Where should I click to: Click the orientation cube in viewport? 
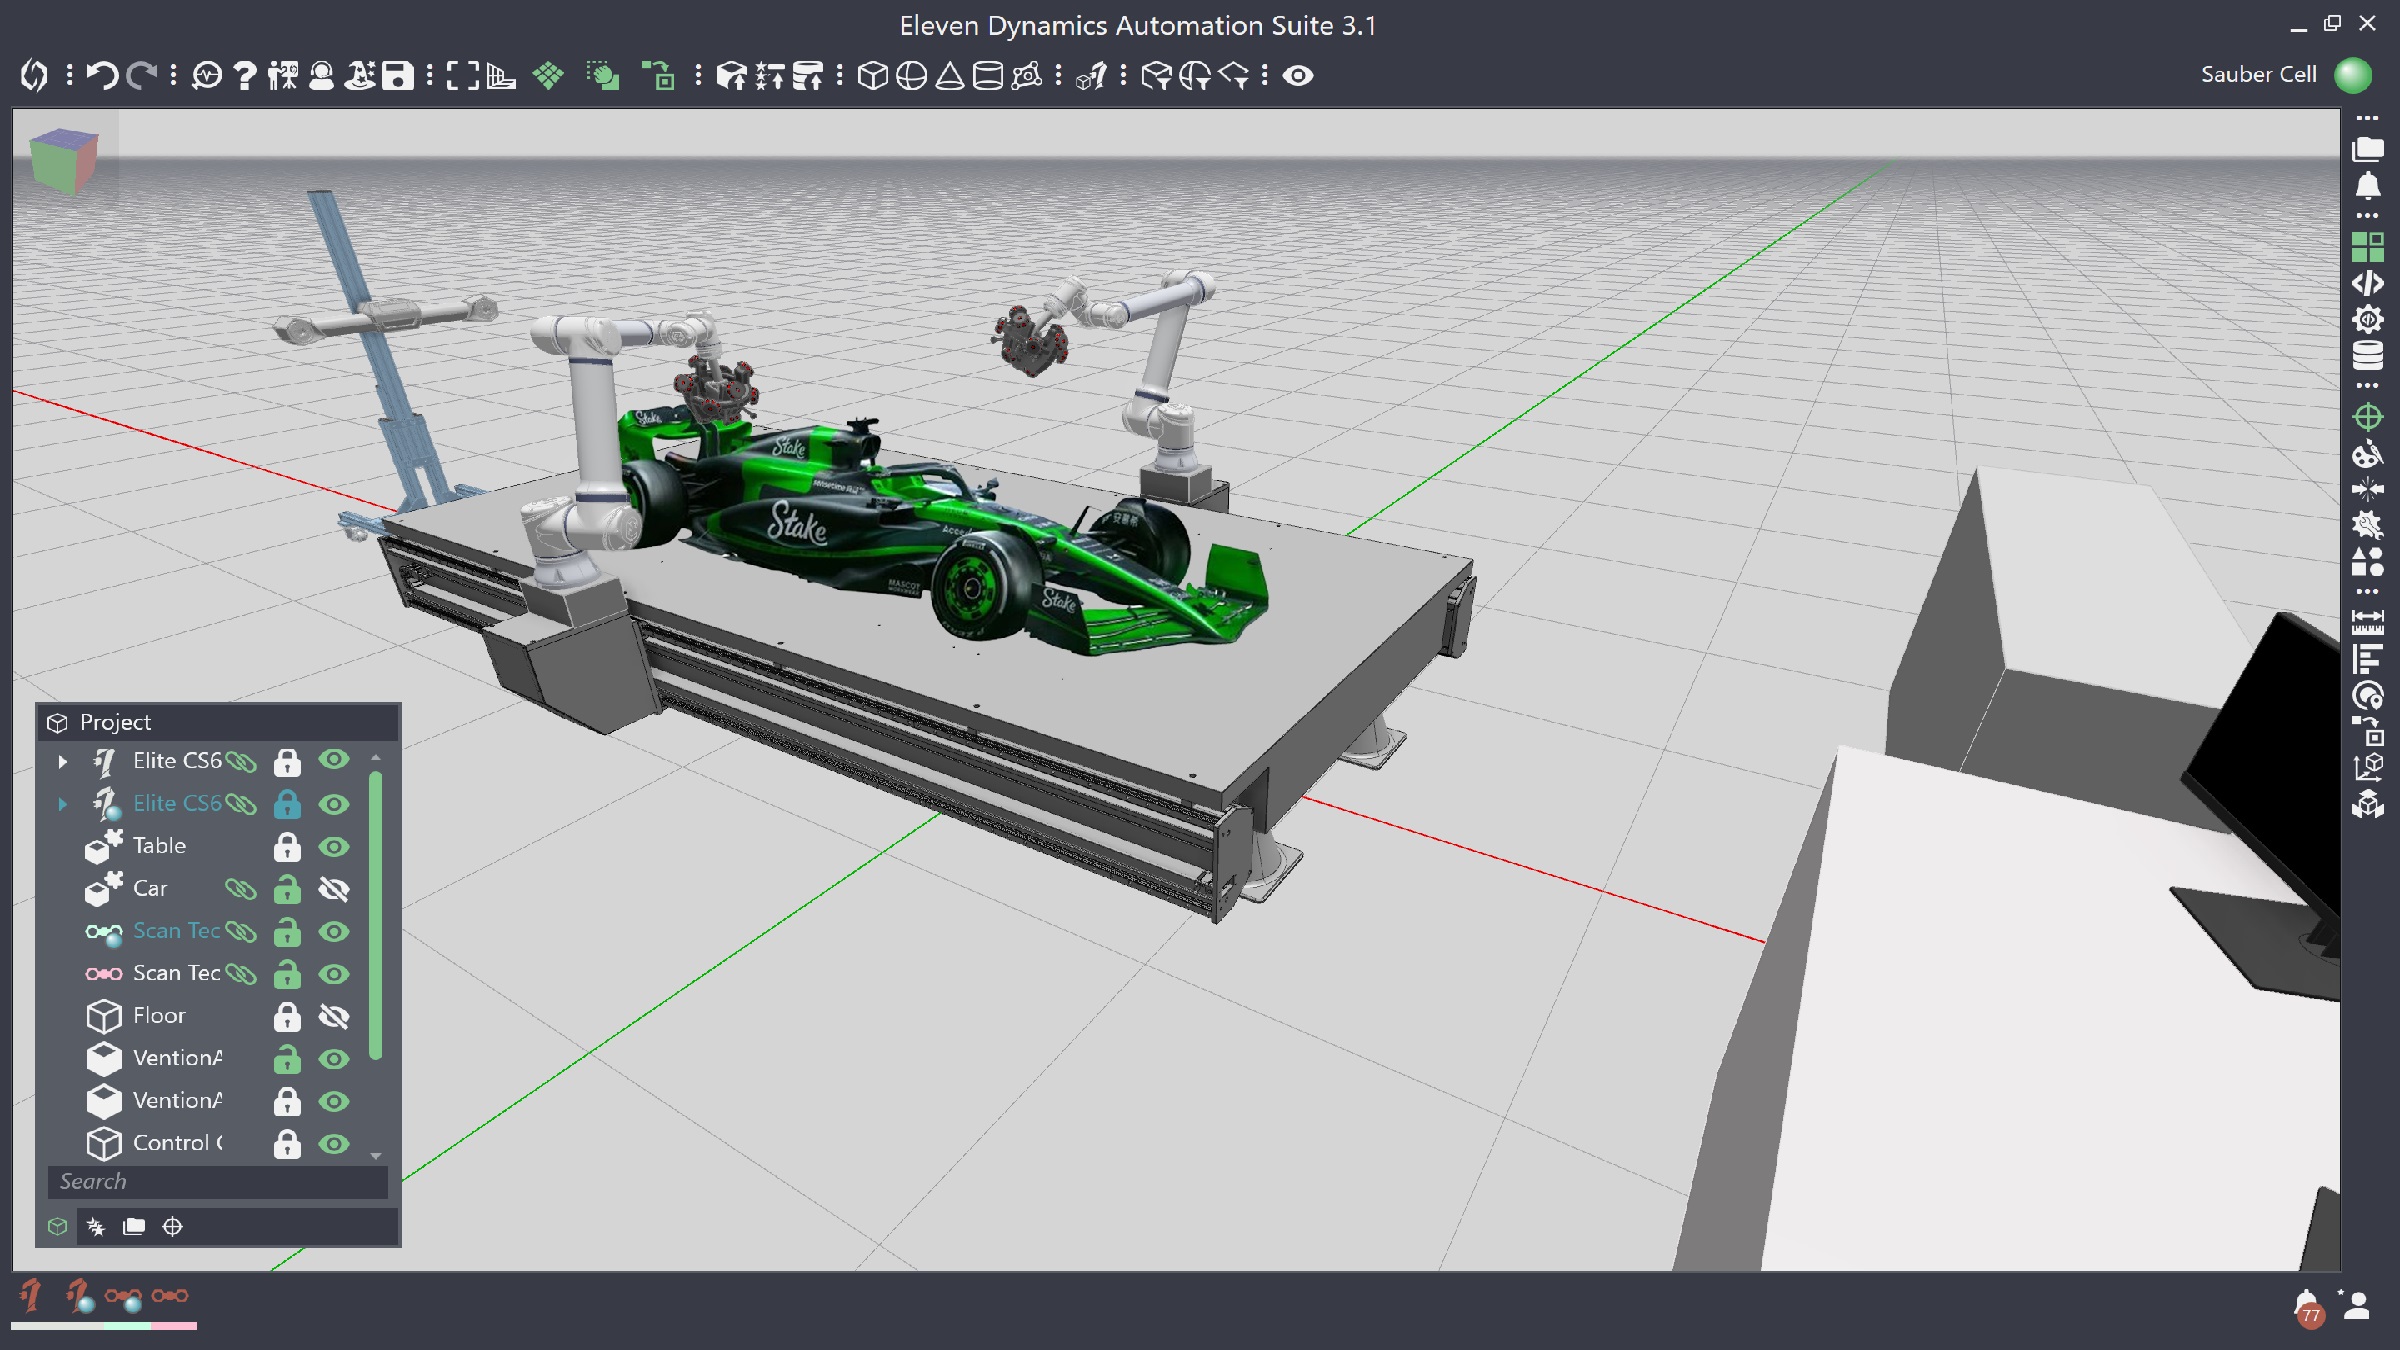64,160
